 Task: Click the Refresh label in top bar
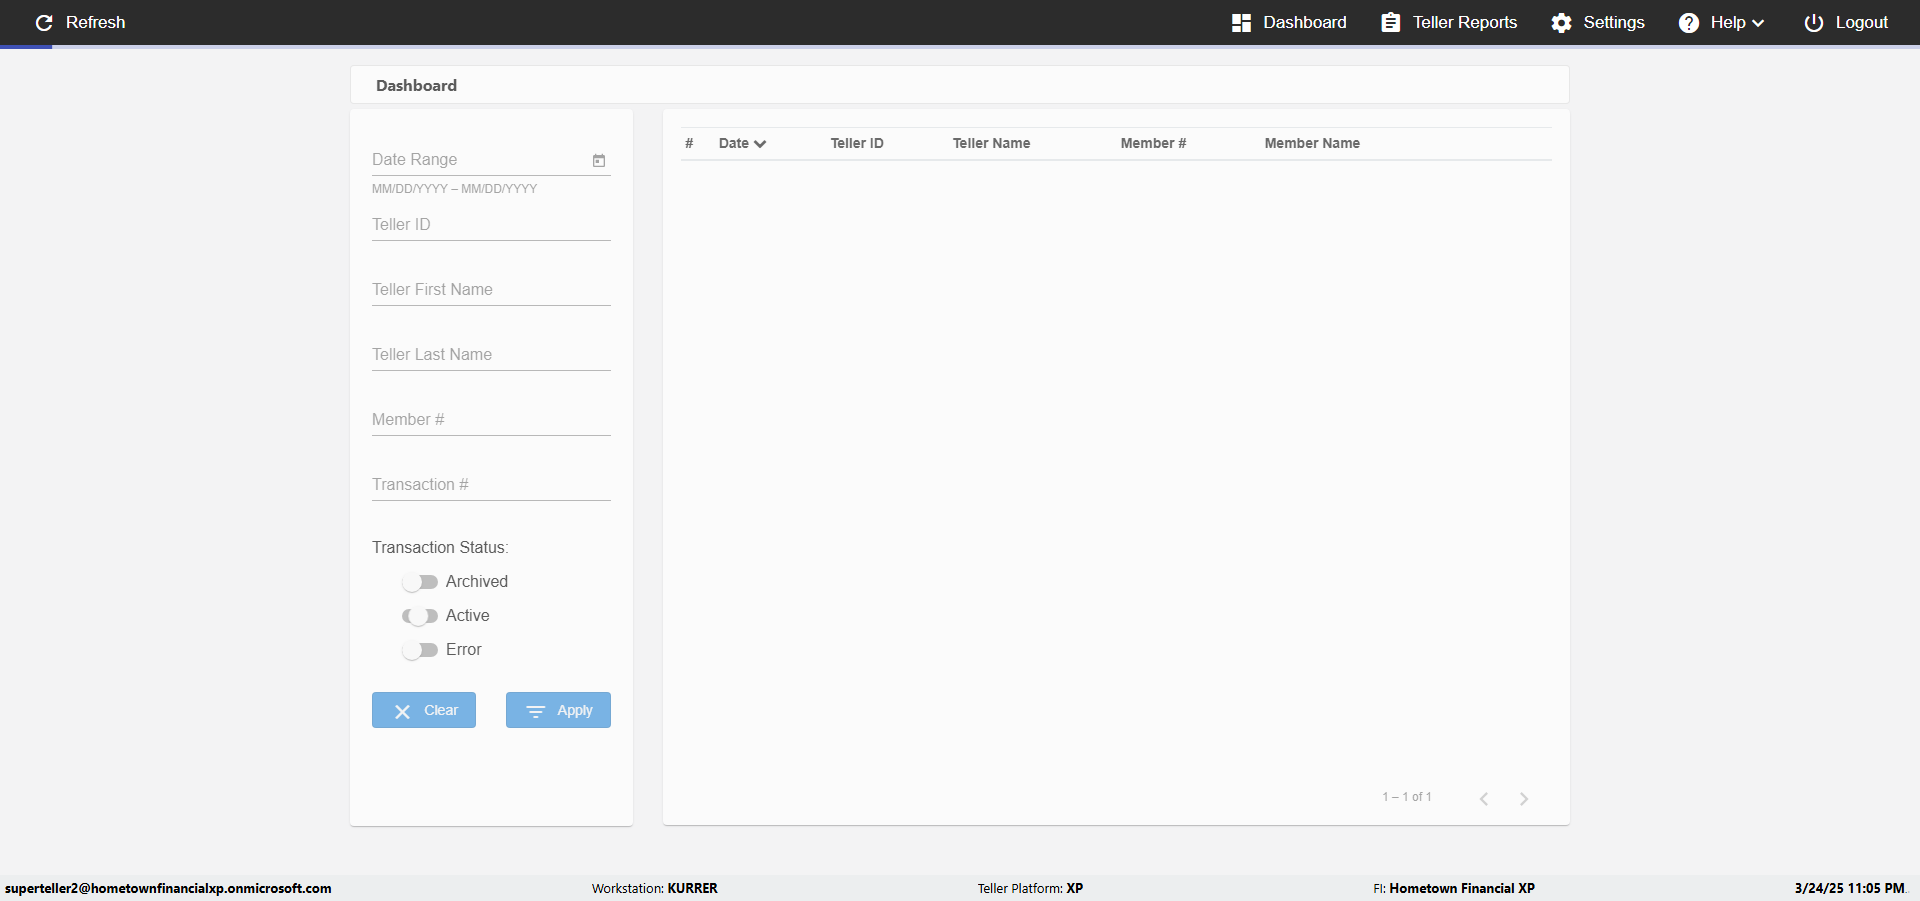point(95,22)
